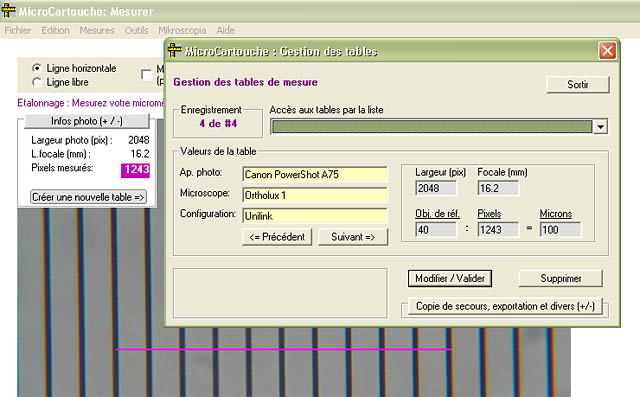Close the Gestion des tables dialog
The width and height of the screenshot is (640, 397).
point(607,51)
